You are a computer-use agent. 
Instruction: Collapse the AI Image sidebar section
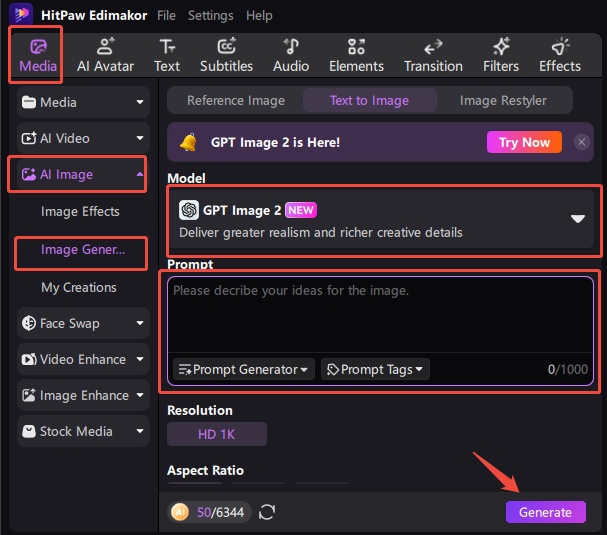(x=83, y=175)
